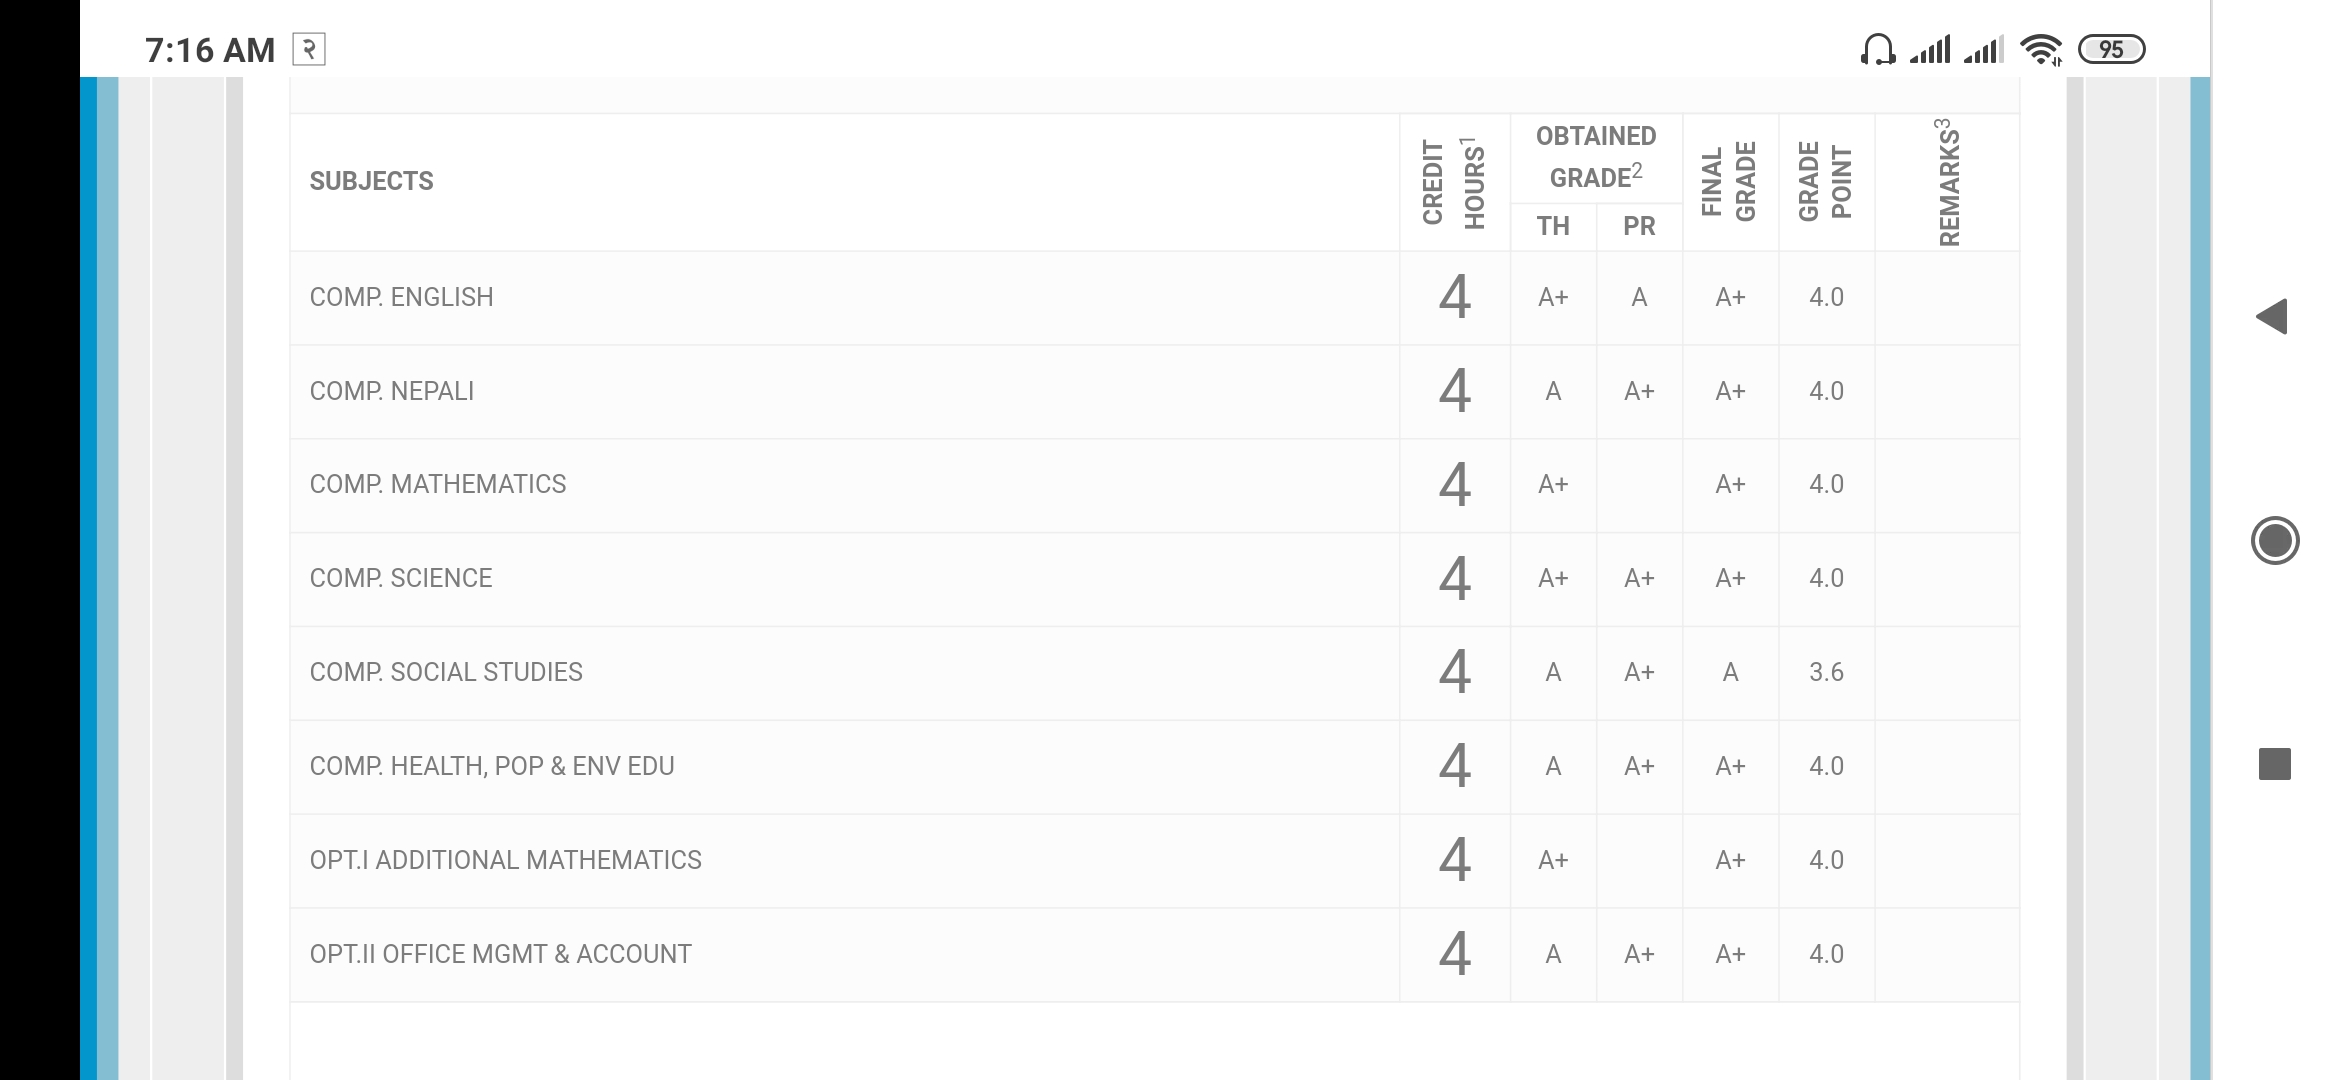Image resolution: width=2340 pixels, height=1080 pixels.
Task: Click the TH sub-column header
Action: [x=1552, y=226]
